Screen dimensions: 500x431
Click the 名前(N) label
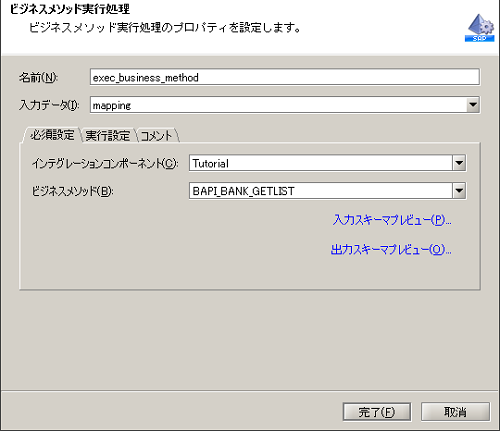point(38,77)
